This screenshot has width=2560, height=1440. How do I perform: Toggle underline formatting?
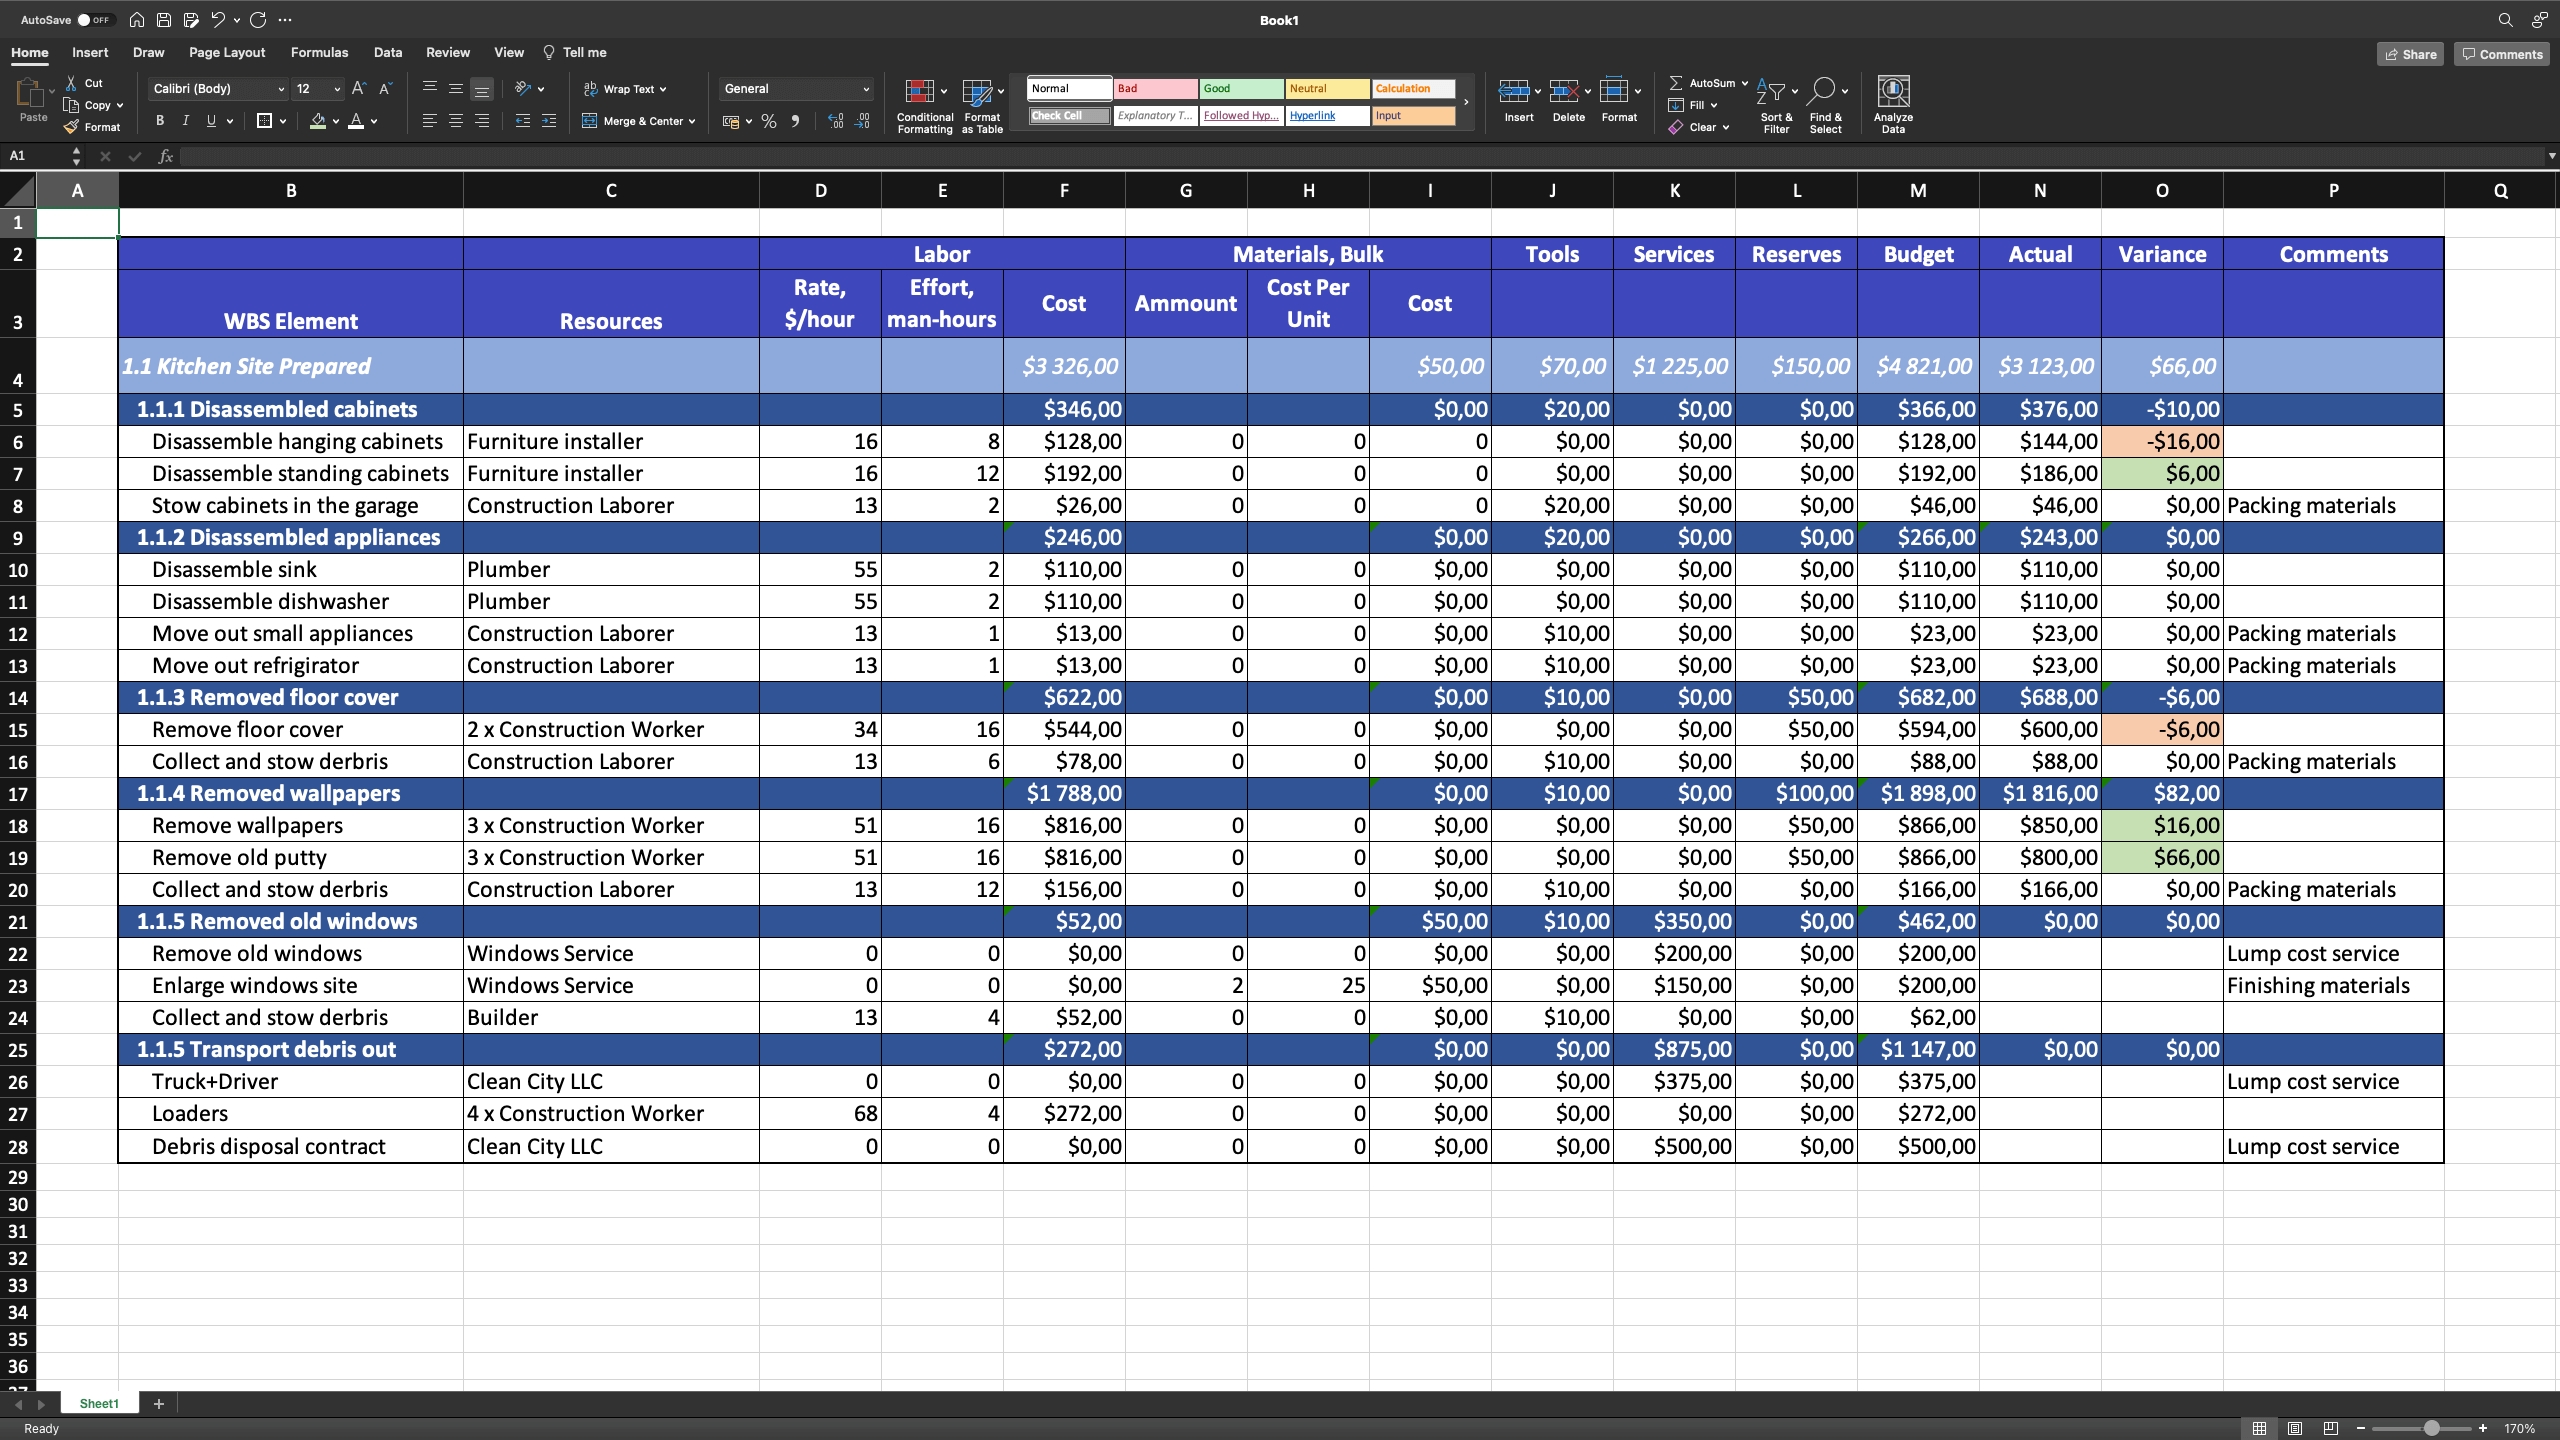(210, 121)
